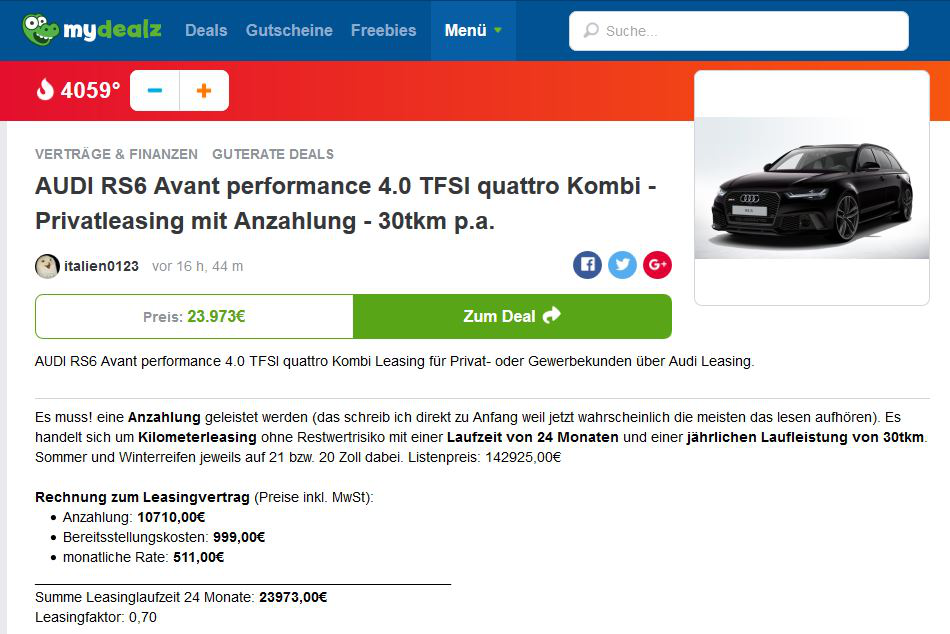Share the deal on Twitter

pos(622,265)
